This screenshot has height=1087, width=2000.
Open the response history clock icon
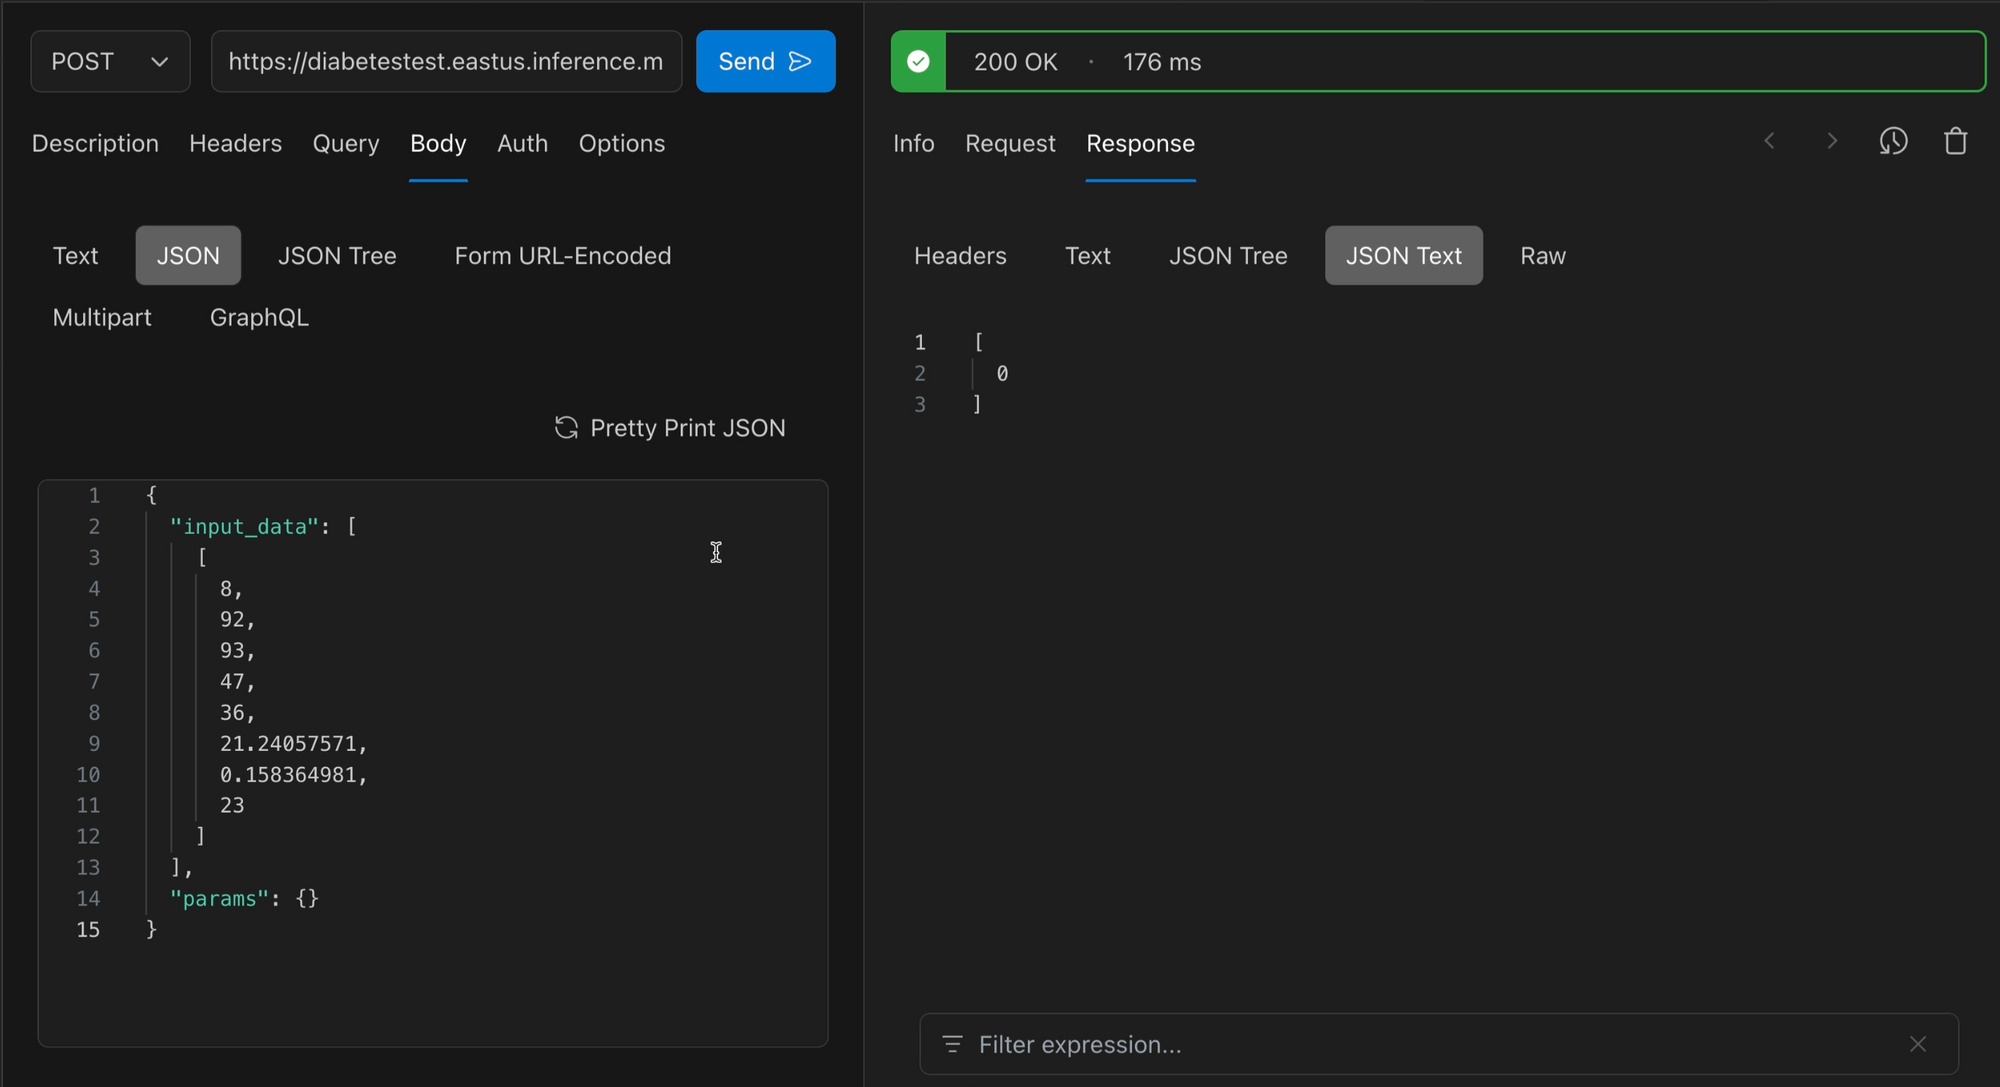[1893, 142]
